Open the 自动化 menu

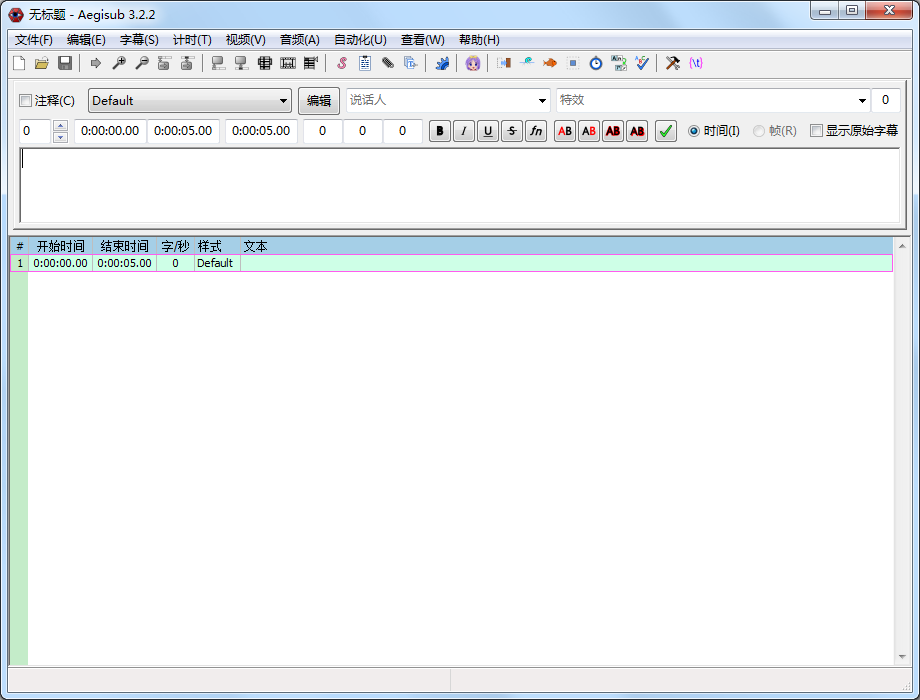(x=360, y=40)
